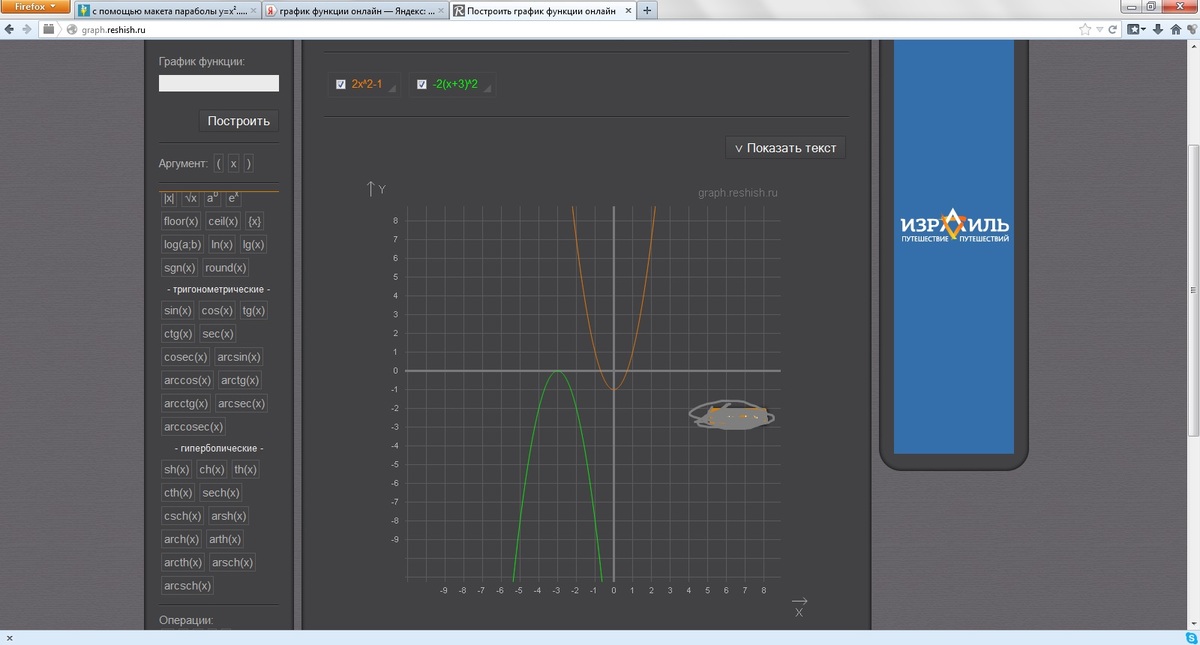Insert the th(x) function
The height and width of the screenshot is (645, 1200).
(245, 470)
